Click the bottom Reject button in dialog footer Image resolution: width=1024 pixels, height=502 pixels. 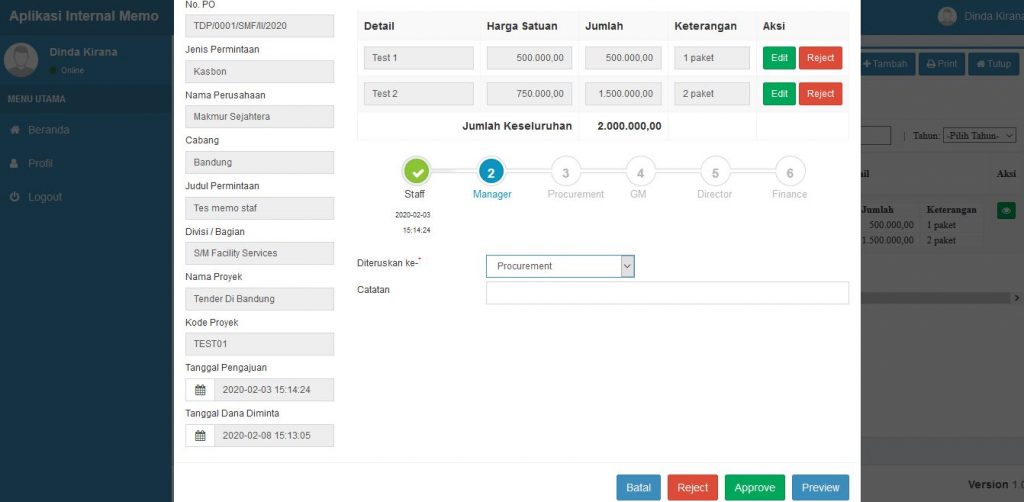click(x=692, y=488)
